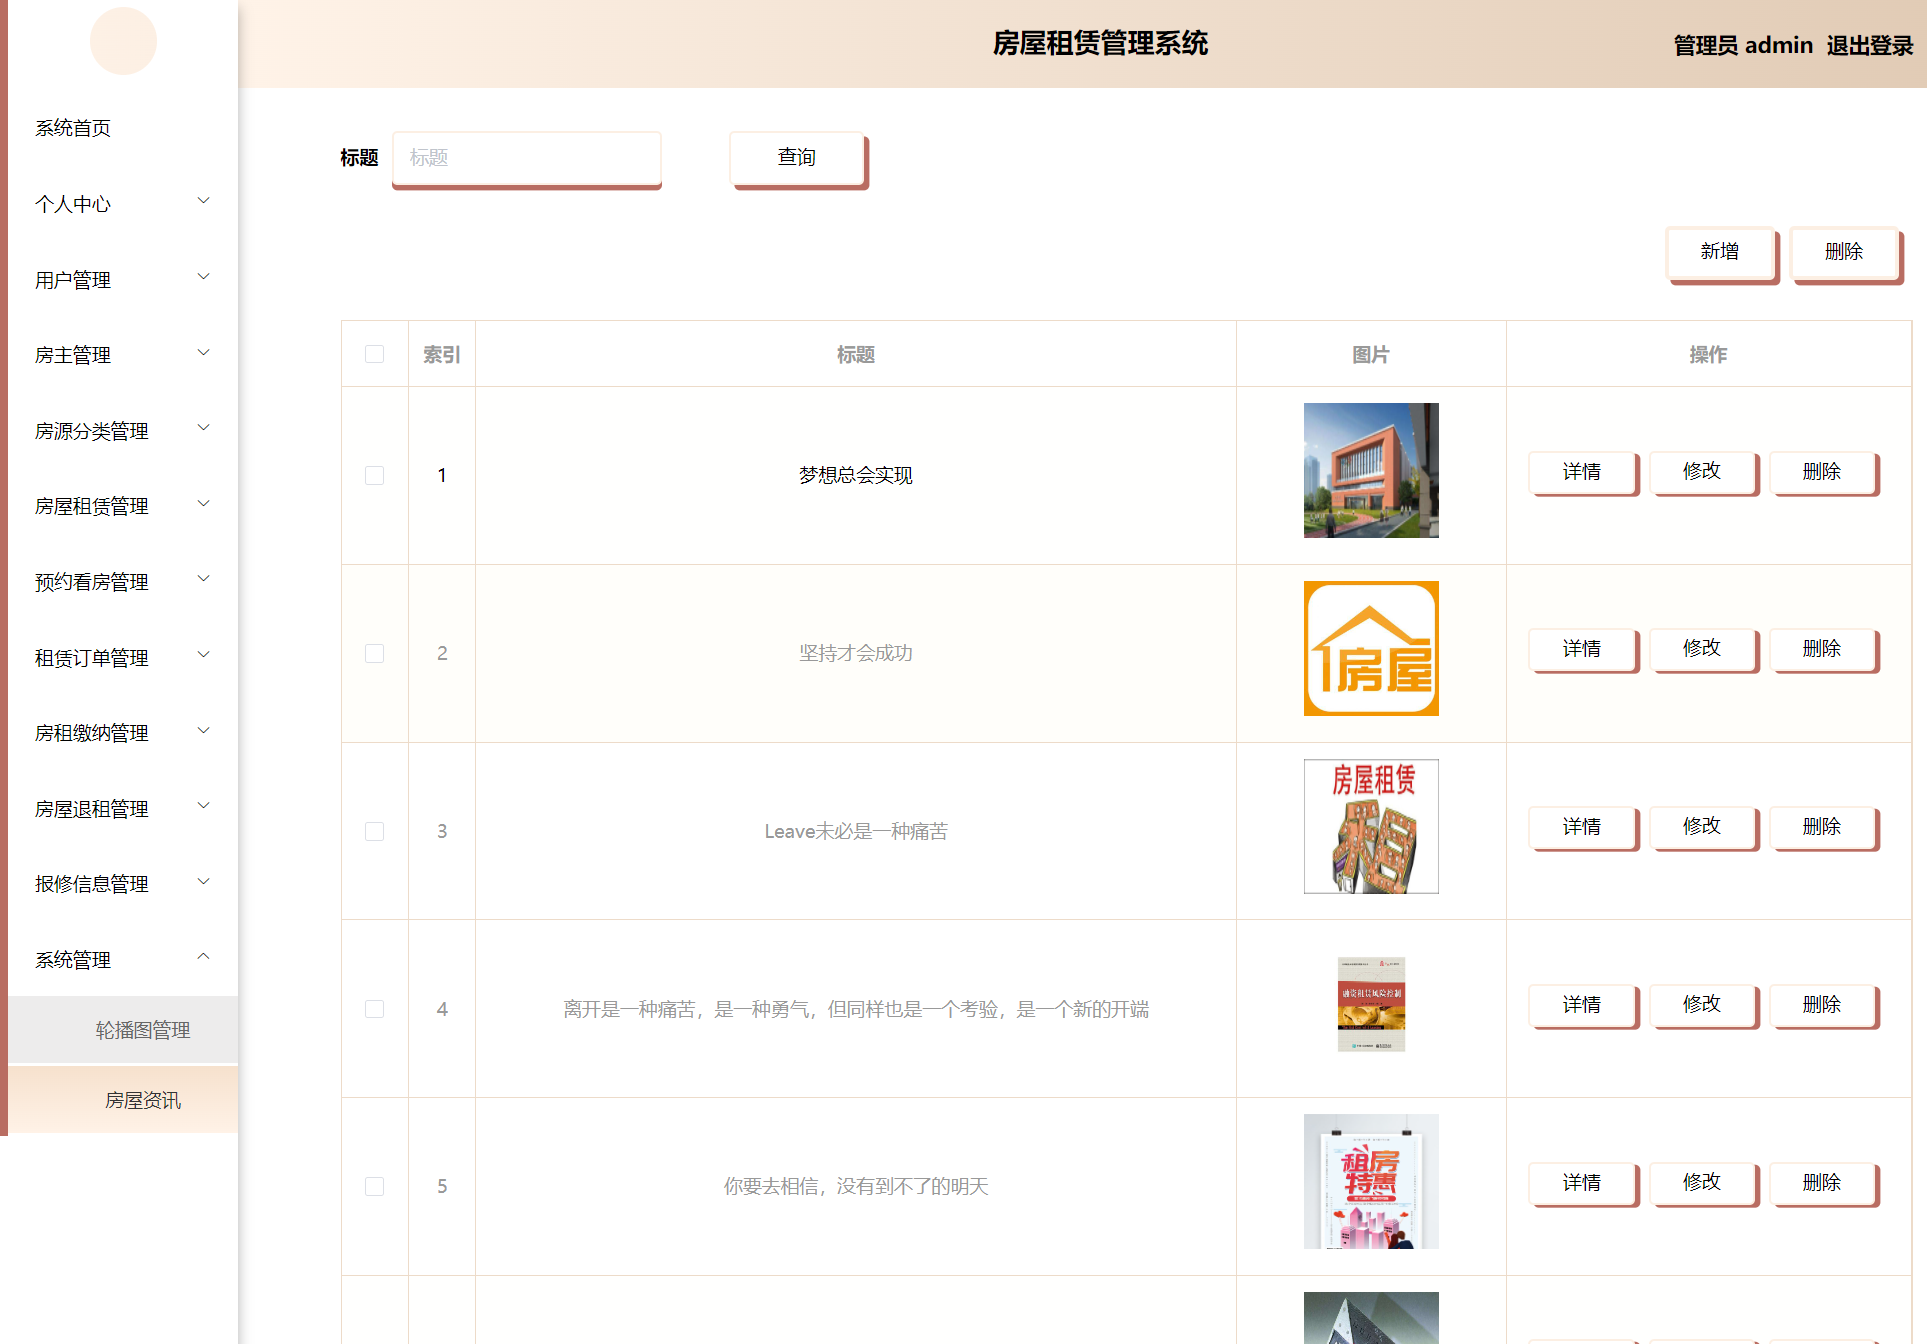Expand the 用户管理 sidebar arrow
This screenshot has width=1927, height=1344.
pyautogui.click(x=203, y=277)
